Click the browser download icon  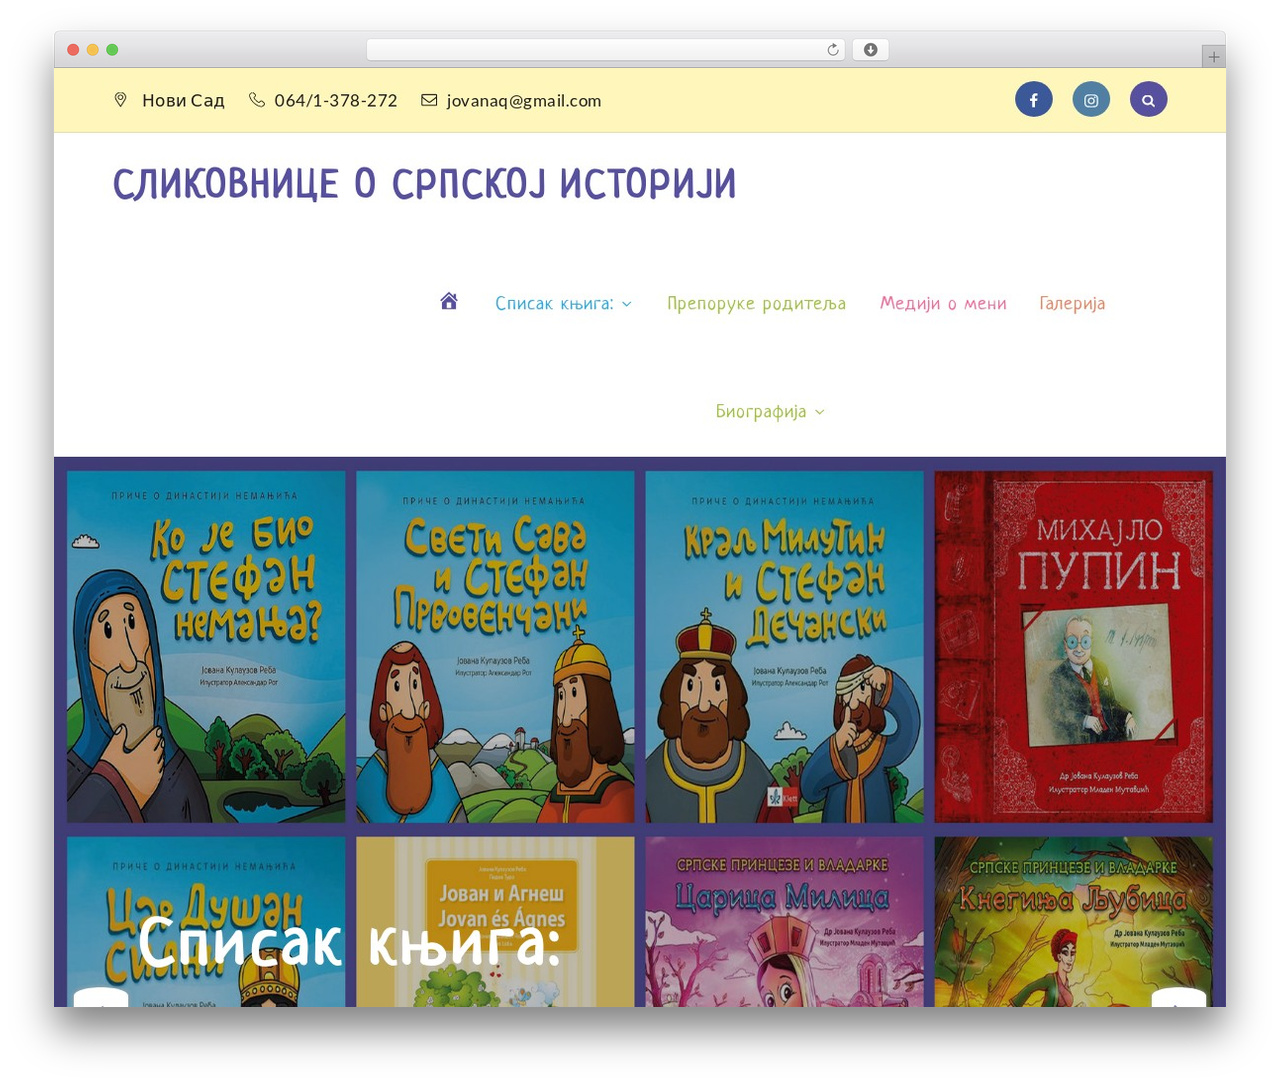[x=871, y=50]
